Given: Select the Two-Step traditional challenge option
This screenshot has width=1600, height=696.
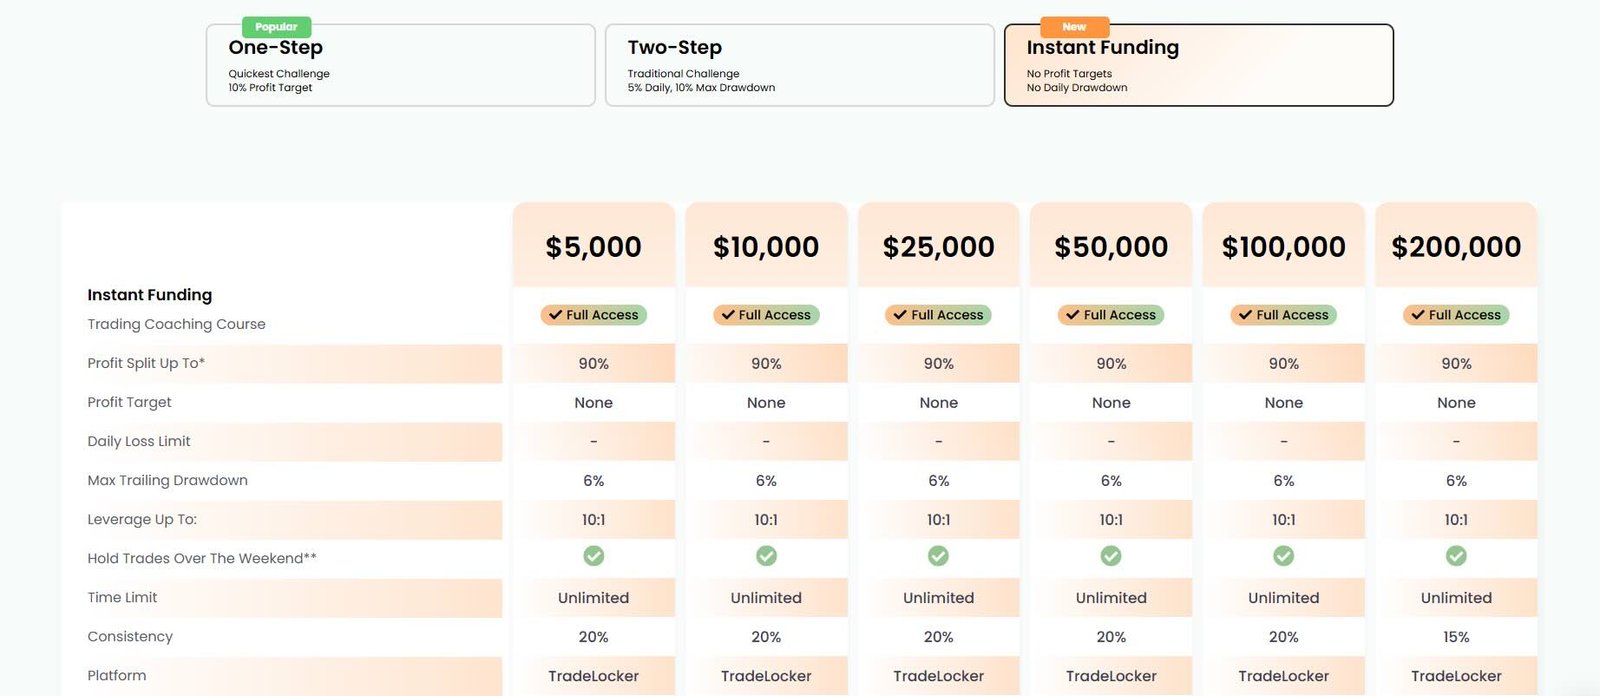Looking at the screenshot, I should click(x=799, y=64).
